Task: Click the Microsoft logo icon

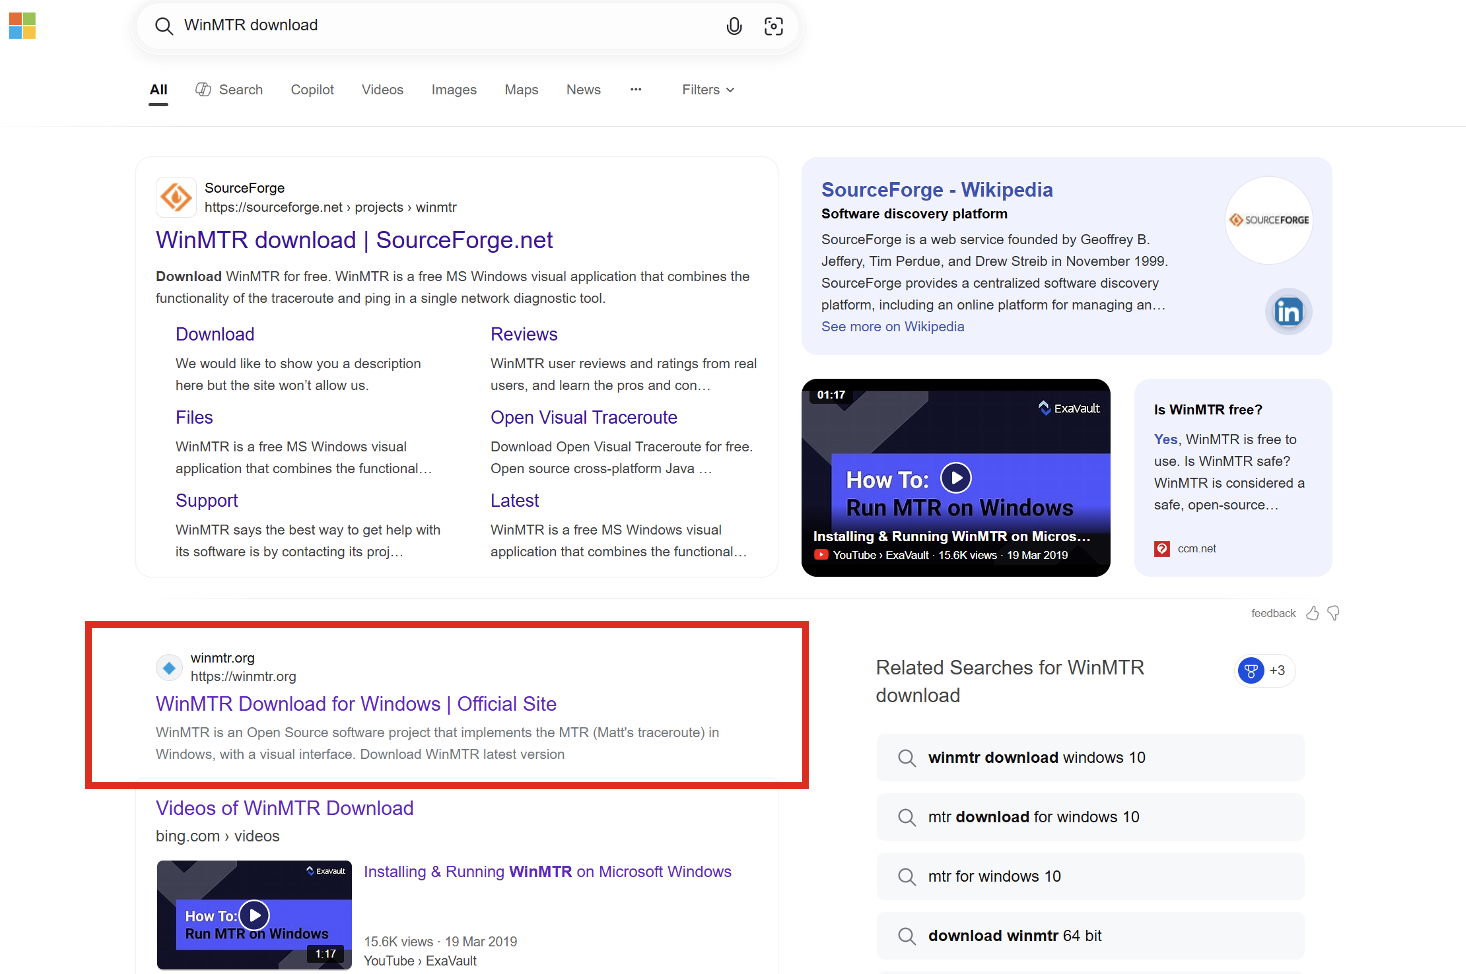Action: (x=22, y=26)
